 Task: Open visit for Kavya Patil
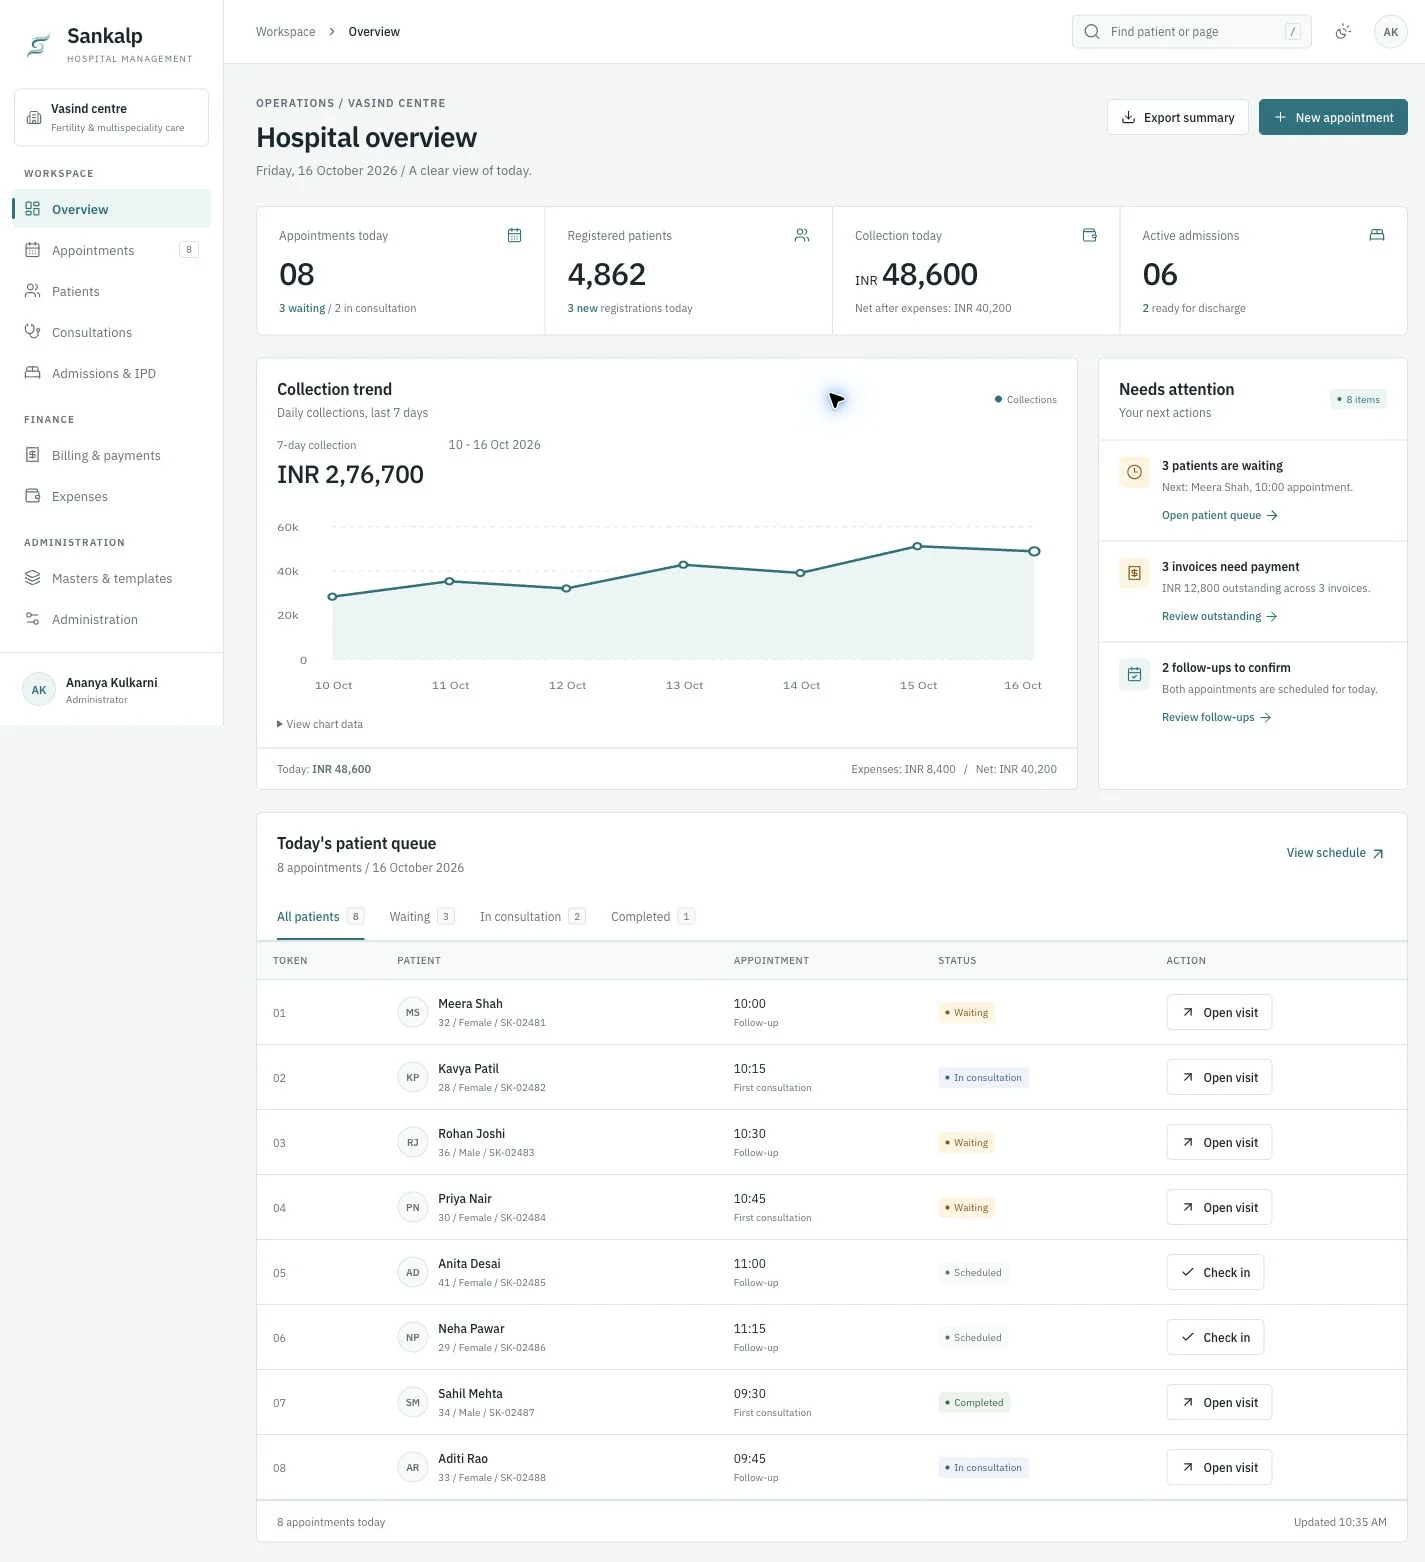click(1219, 1077)
